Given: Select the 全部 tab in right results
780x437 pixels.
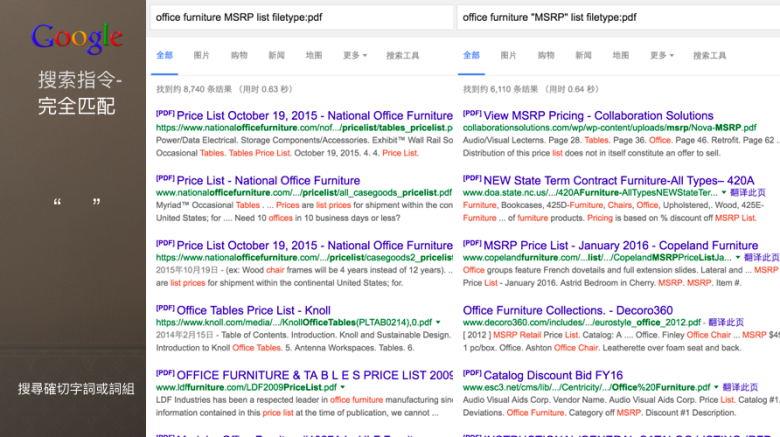Looking at the screenshot, I should point(472,55).
